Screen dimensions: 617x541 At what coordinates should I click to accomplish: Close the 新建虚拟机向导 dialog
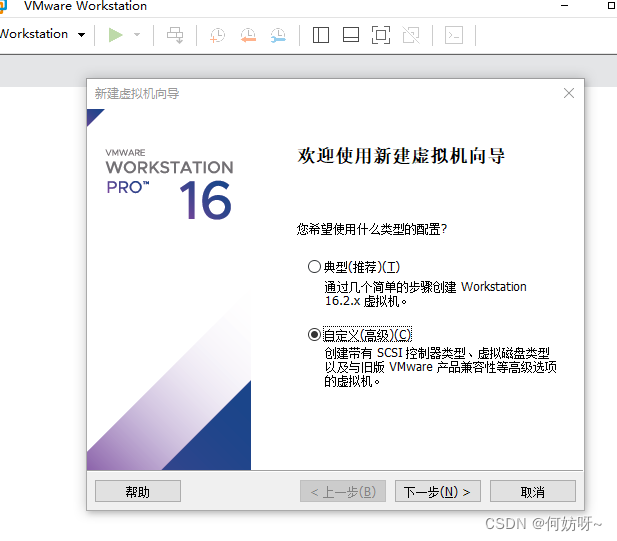coord(569,93)
